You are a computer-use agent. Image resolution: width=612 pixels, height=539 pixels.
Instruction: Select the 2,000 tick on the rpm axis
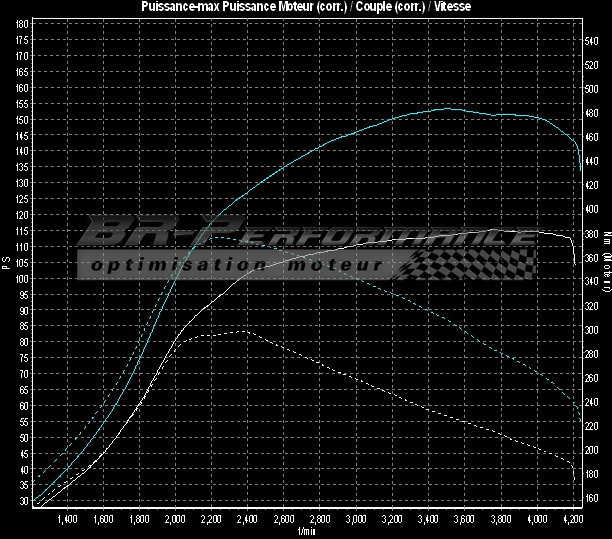click(x=174, y=520)
